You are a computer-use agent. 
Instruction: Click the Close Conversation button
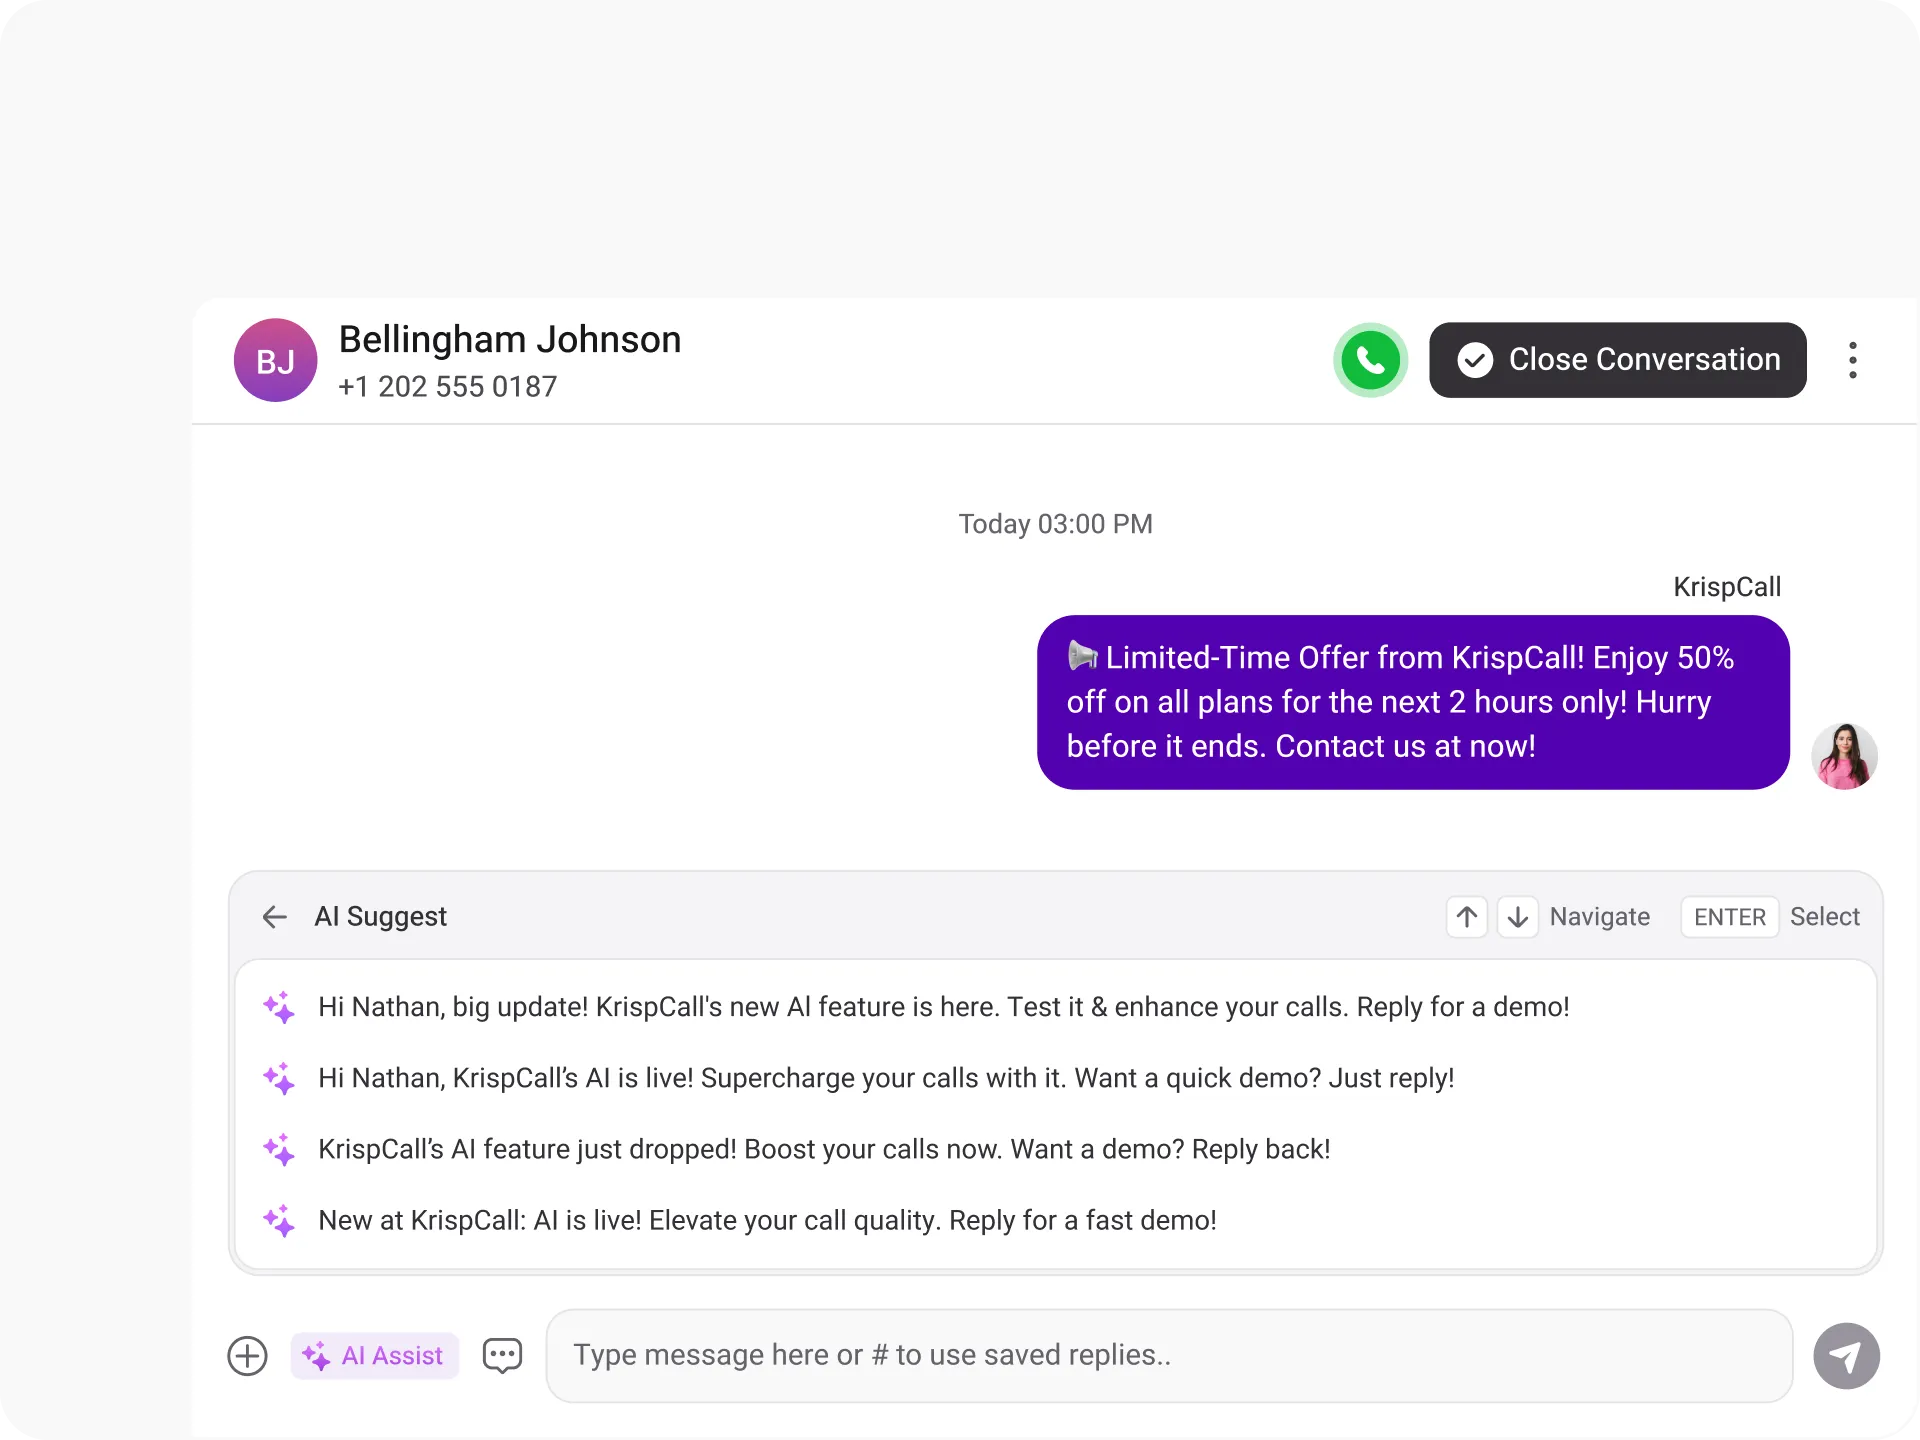[1617, 360]
